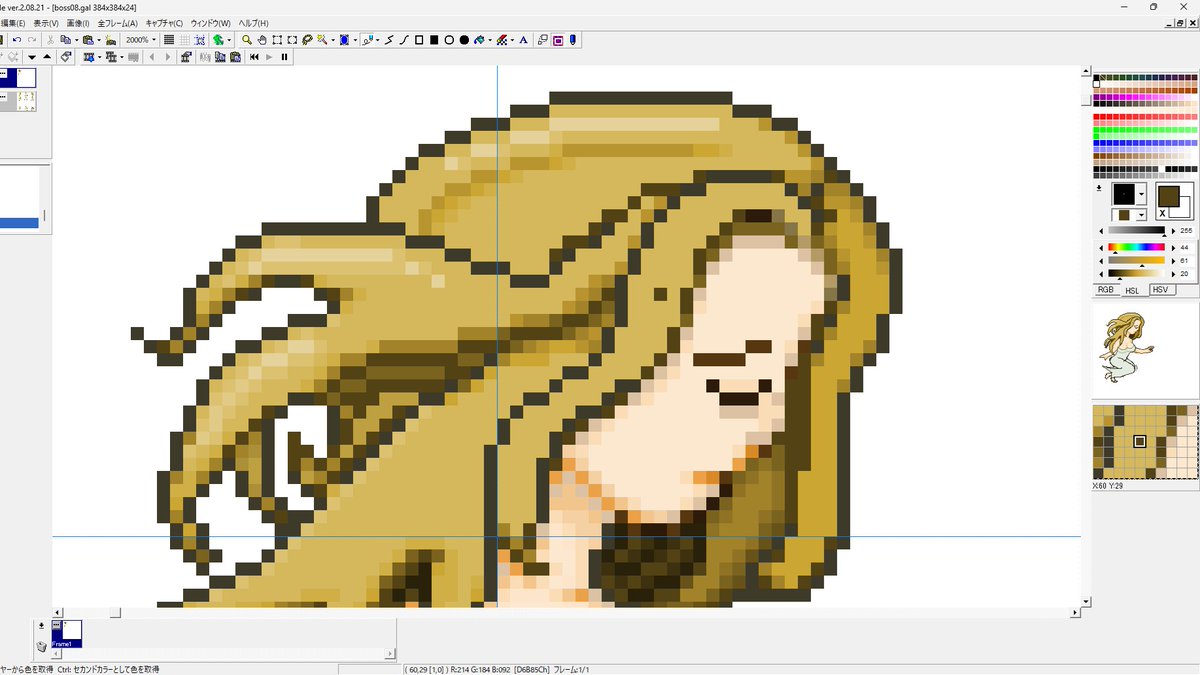1200x675 pixels.
Task: Switch to the HSV color tab
Action: point(1162,290)
